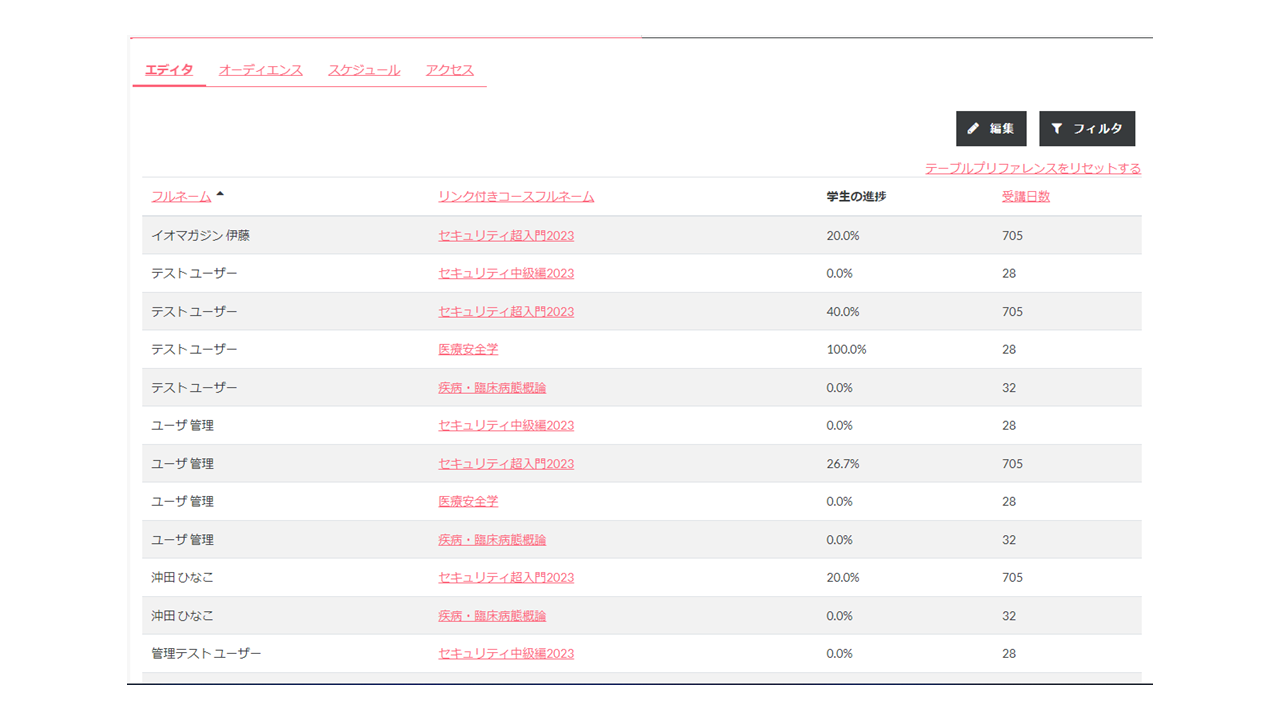Reset table preferences via テーブルプリファレンスをリセットする

pos(1033,168)
